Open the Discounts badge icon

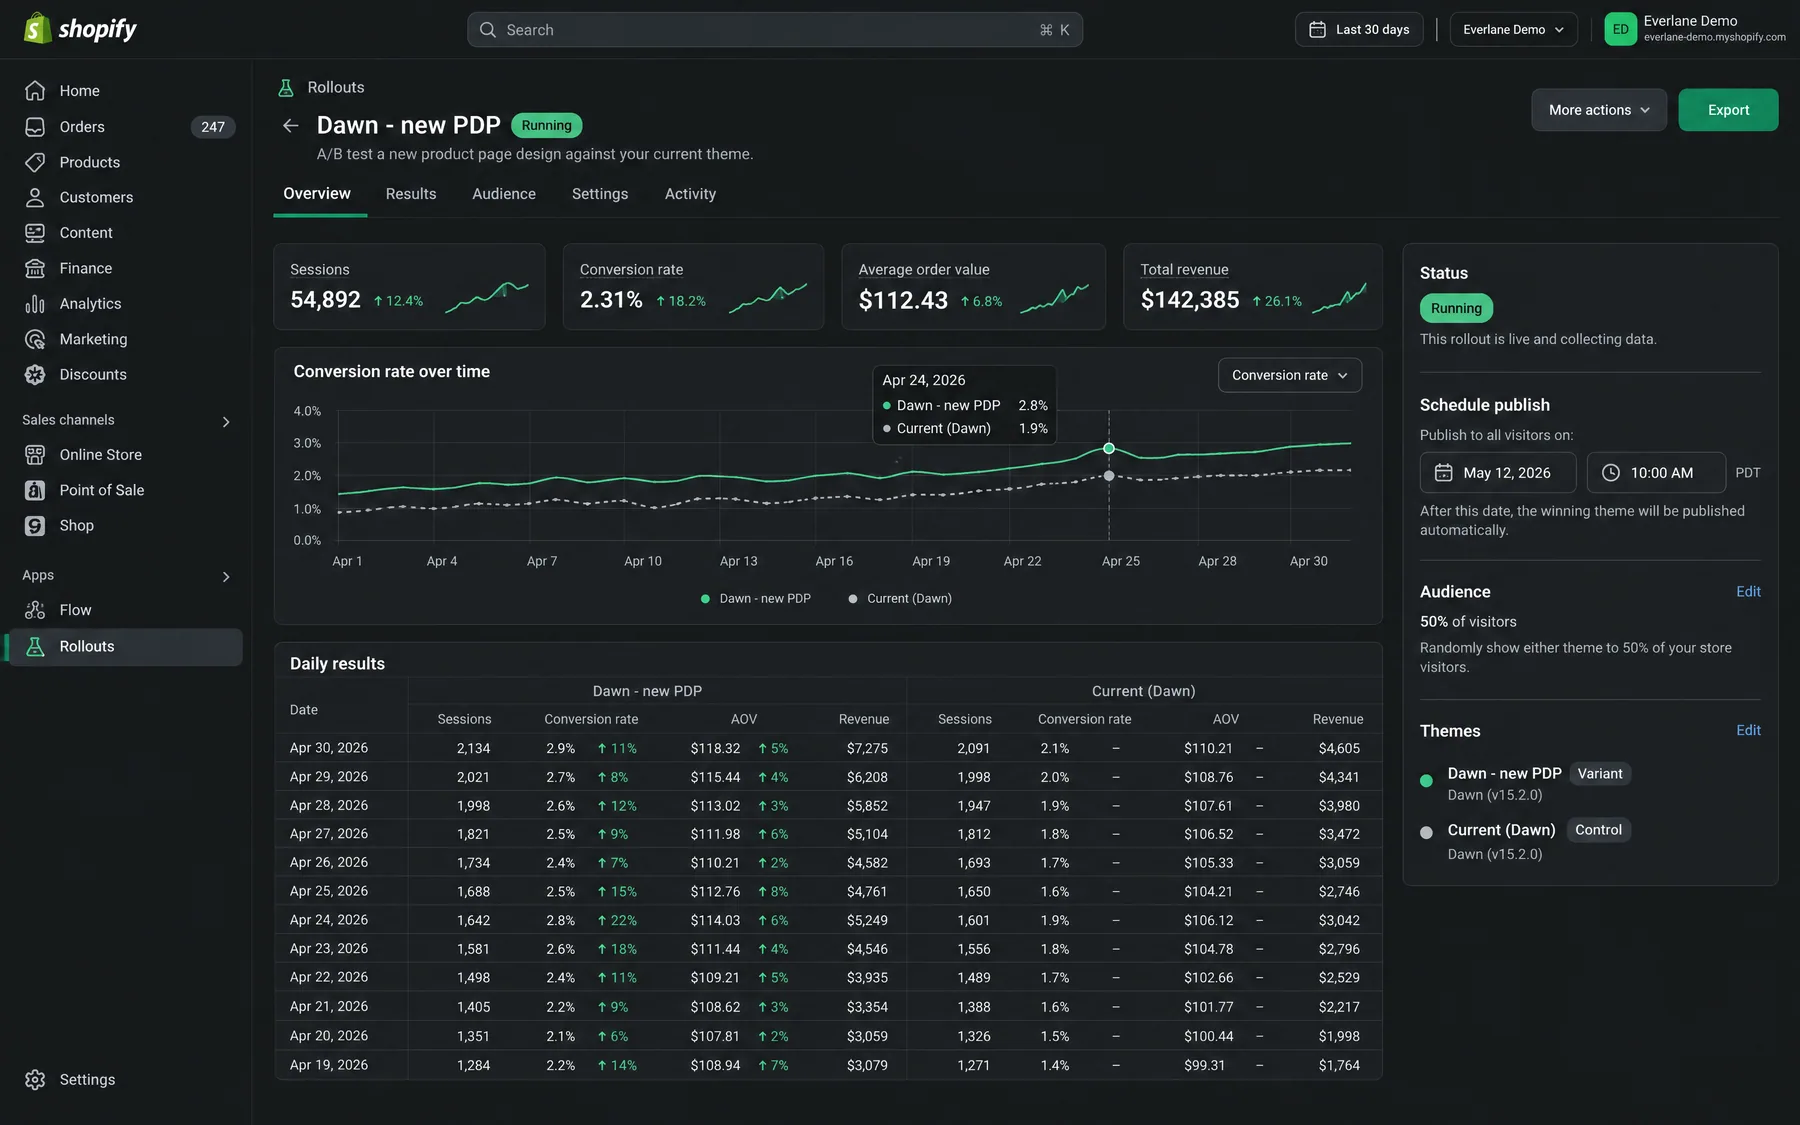tap(35, 375)
